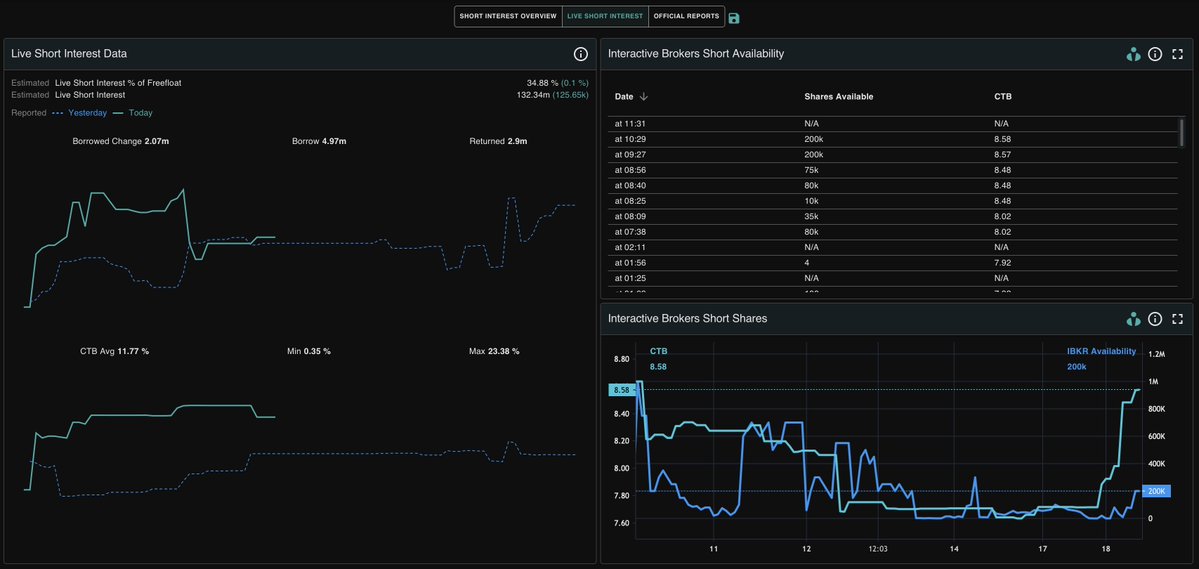Open info icon in Live Short Interest Data panel
1199x569 pixels.
(x=580, y=54)
